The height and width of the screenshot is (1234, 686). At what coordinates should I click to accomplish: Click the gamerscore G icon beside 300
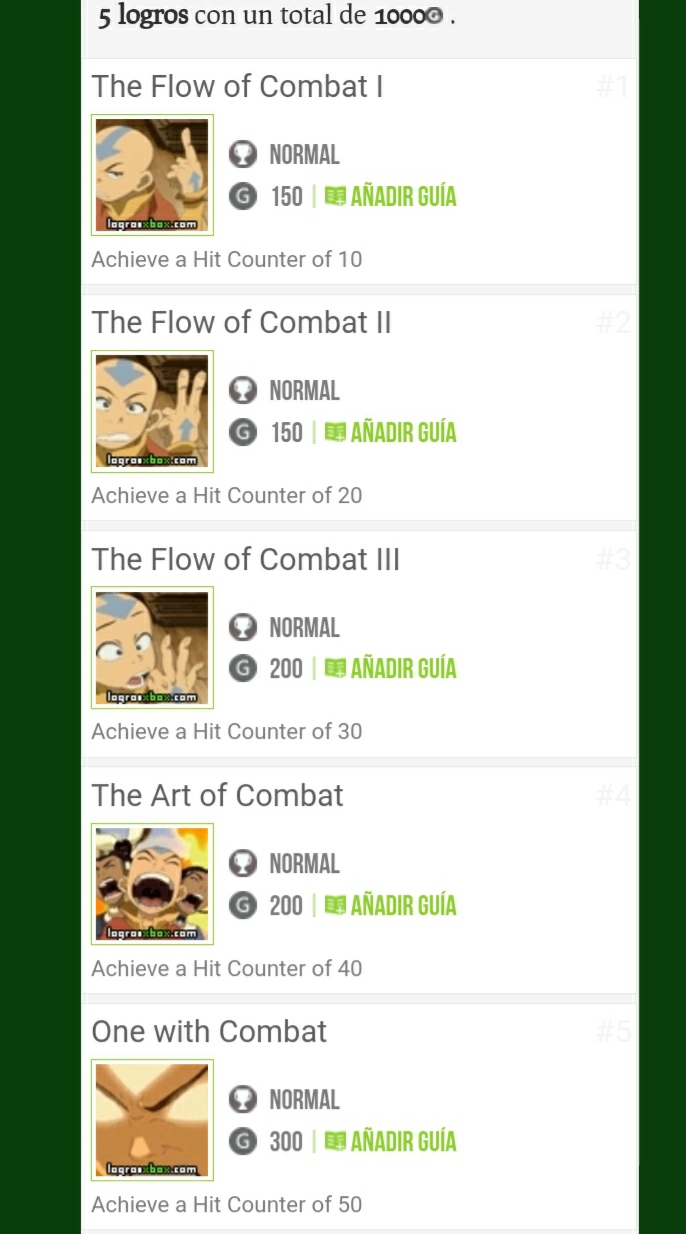(x=242, y=1141)
